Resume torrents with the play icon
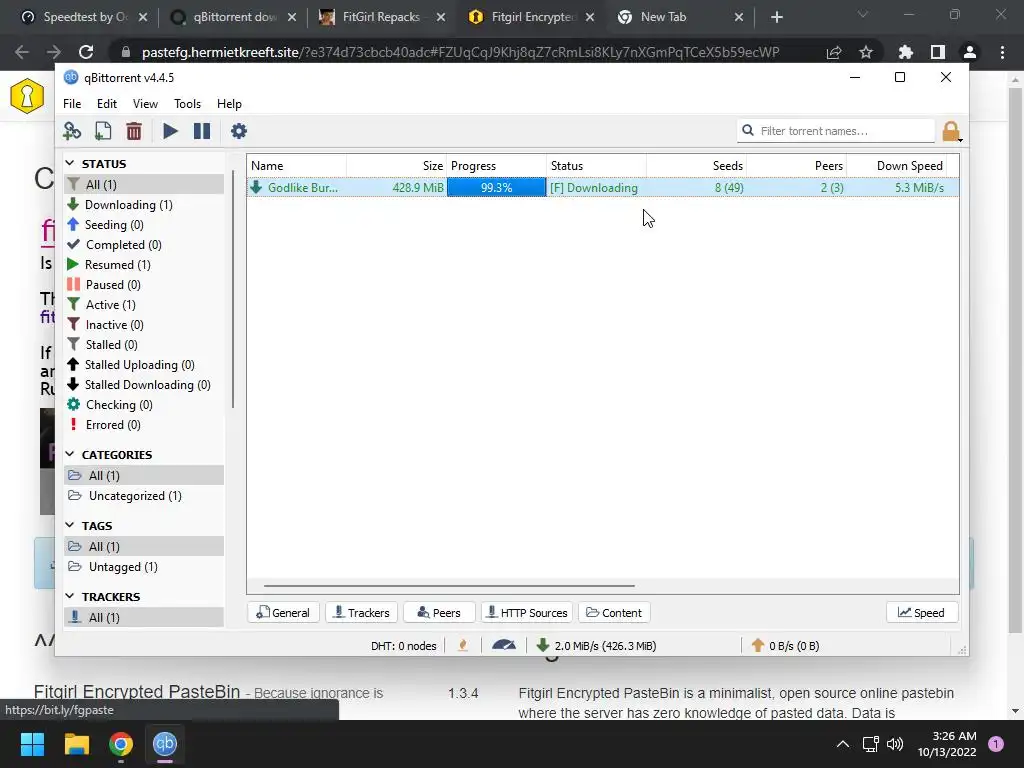1024x768 pixels. click(x=170, y=131)
